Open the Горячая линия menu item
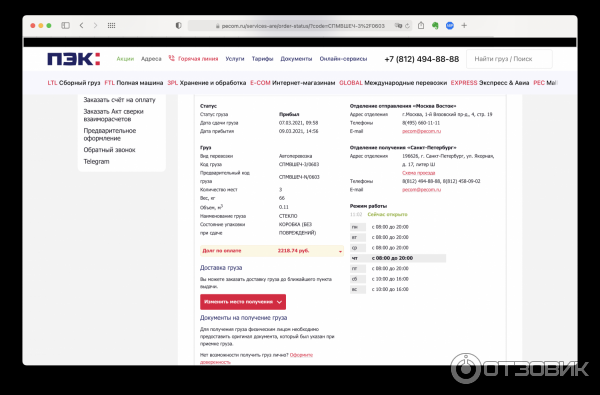This screenshot has width=600, height=395. (198, 59)
